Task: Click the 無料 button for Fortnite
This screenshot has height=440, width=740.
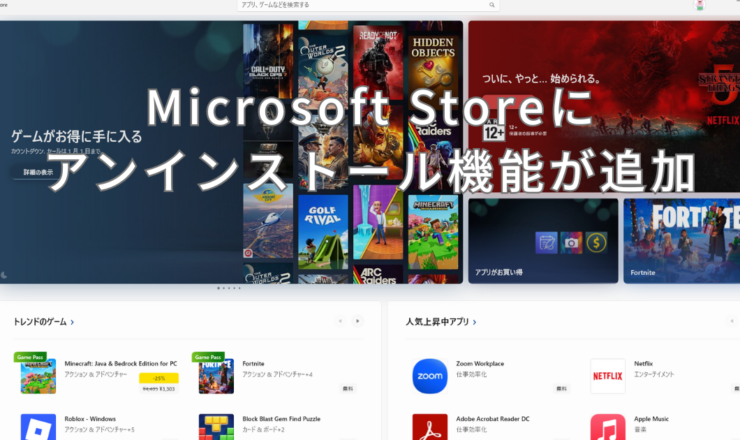Action: pos(348,389)
